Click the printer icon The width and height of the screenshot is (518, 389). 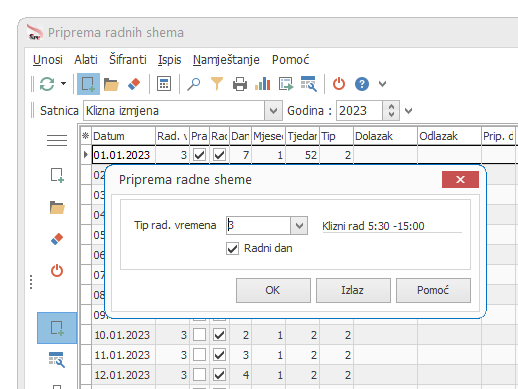click(240, 84)
